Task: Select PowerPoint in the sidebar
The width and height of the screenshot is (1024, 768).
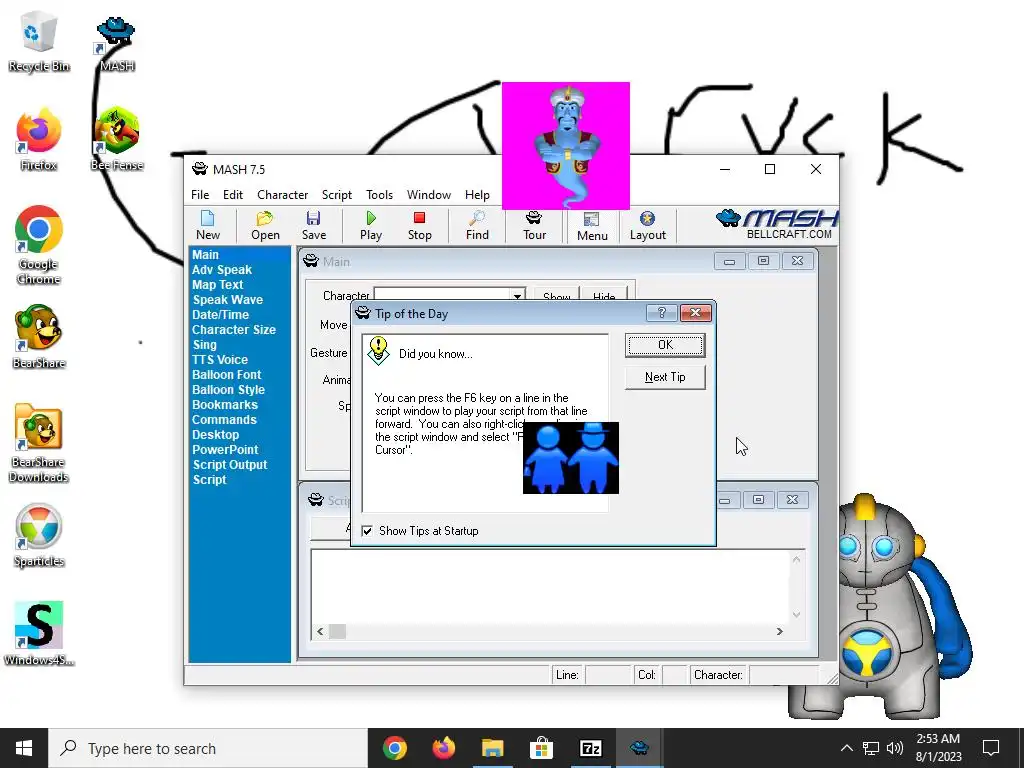Action: click(225, 450)
